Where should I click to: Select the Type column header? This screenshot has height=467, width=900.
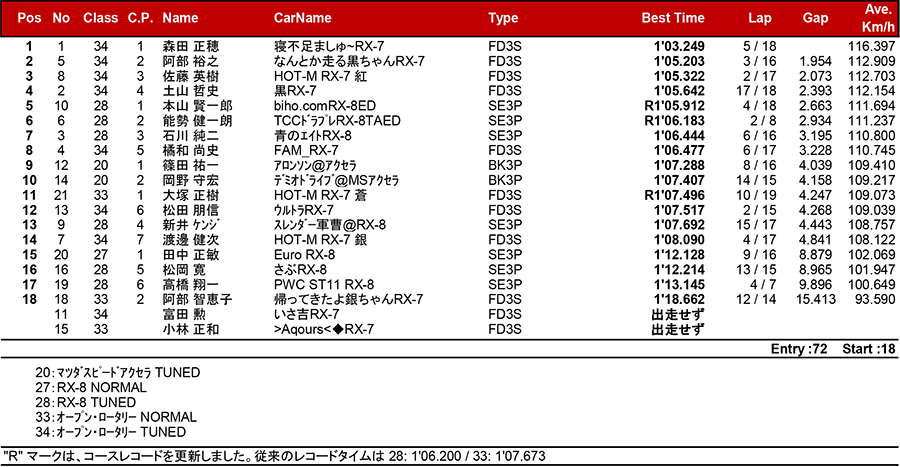coord(503,19)
